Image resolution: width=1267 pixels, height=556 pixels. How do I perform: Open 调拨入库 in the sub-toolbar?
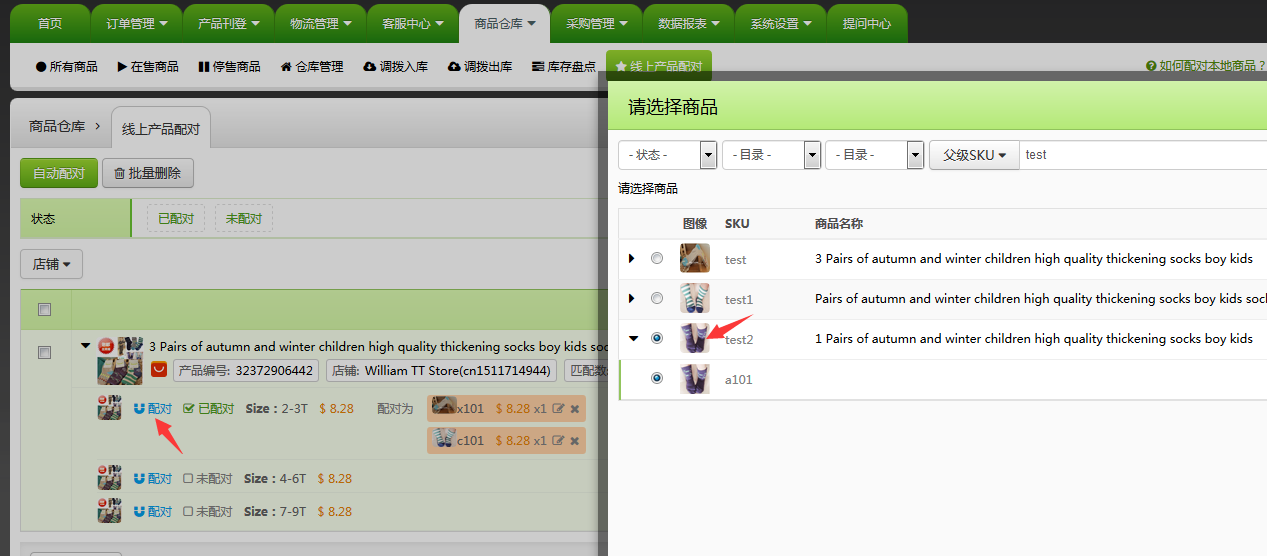click(x=396, y=66)
